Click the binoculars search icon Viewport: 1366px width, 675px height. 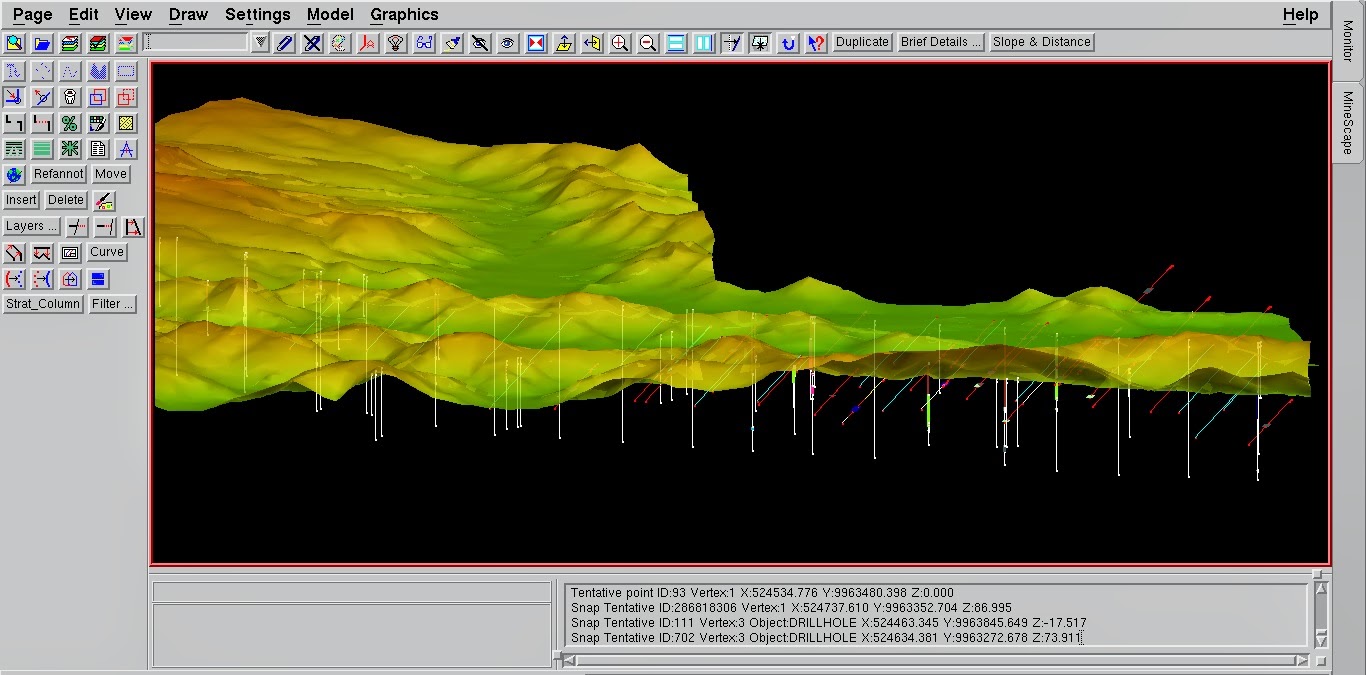(424, 43)
